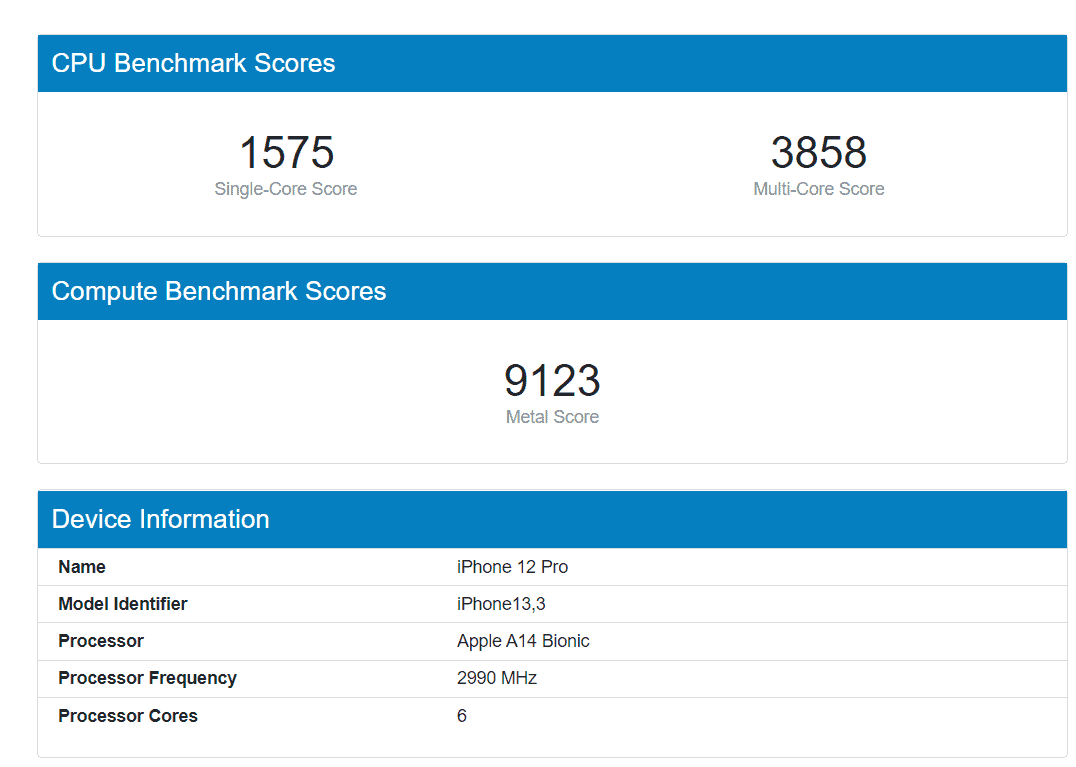Select the Metal score value 9123

pos(552,380)
